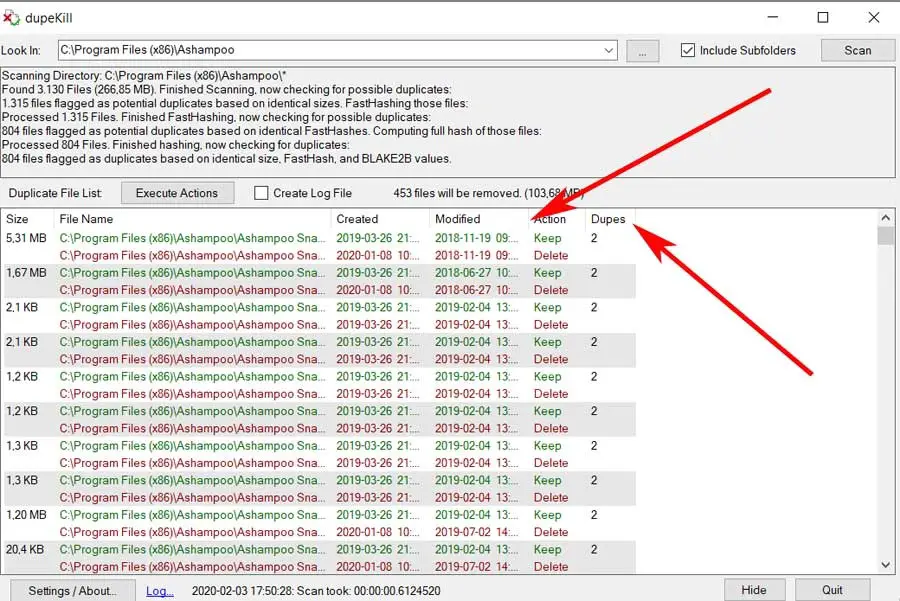Viewport: 900px width, 601px height.
Task: Click the green file path in 20,4 KB row
Action: (x=192, y=549)
